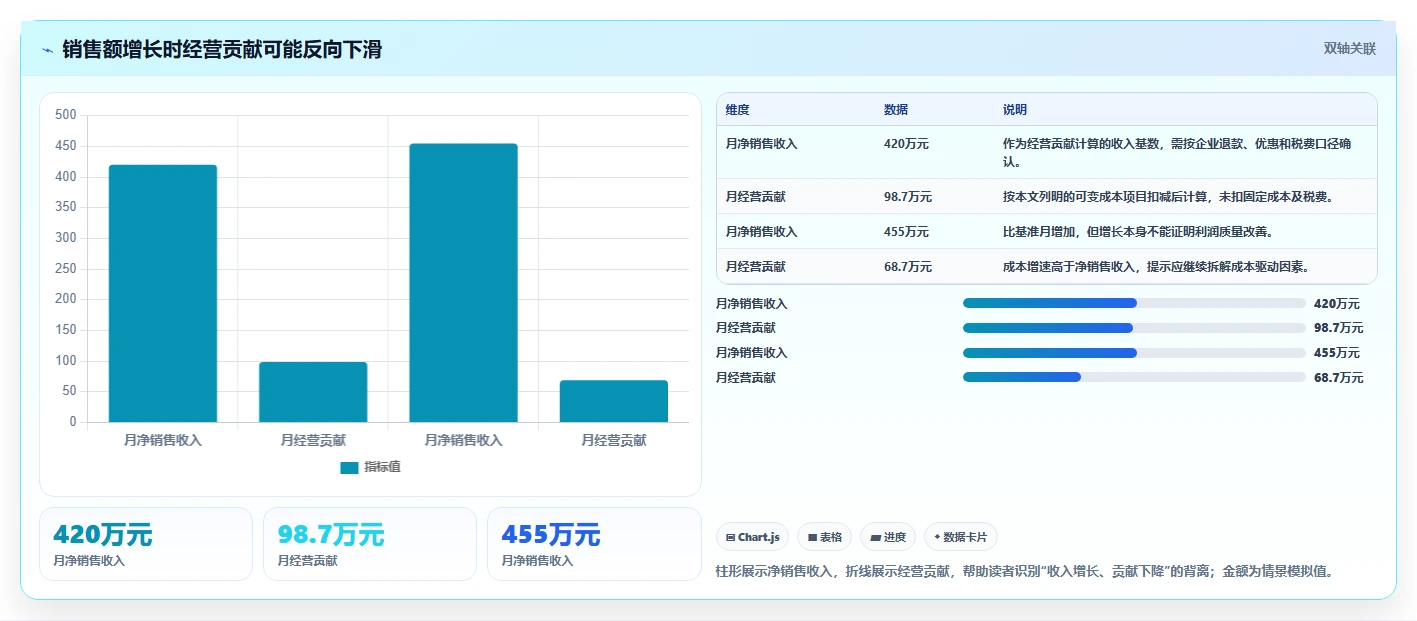Open the 455万元 data card
Viewport: 1417px width, 621px height.
(594, 544)
